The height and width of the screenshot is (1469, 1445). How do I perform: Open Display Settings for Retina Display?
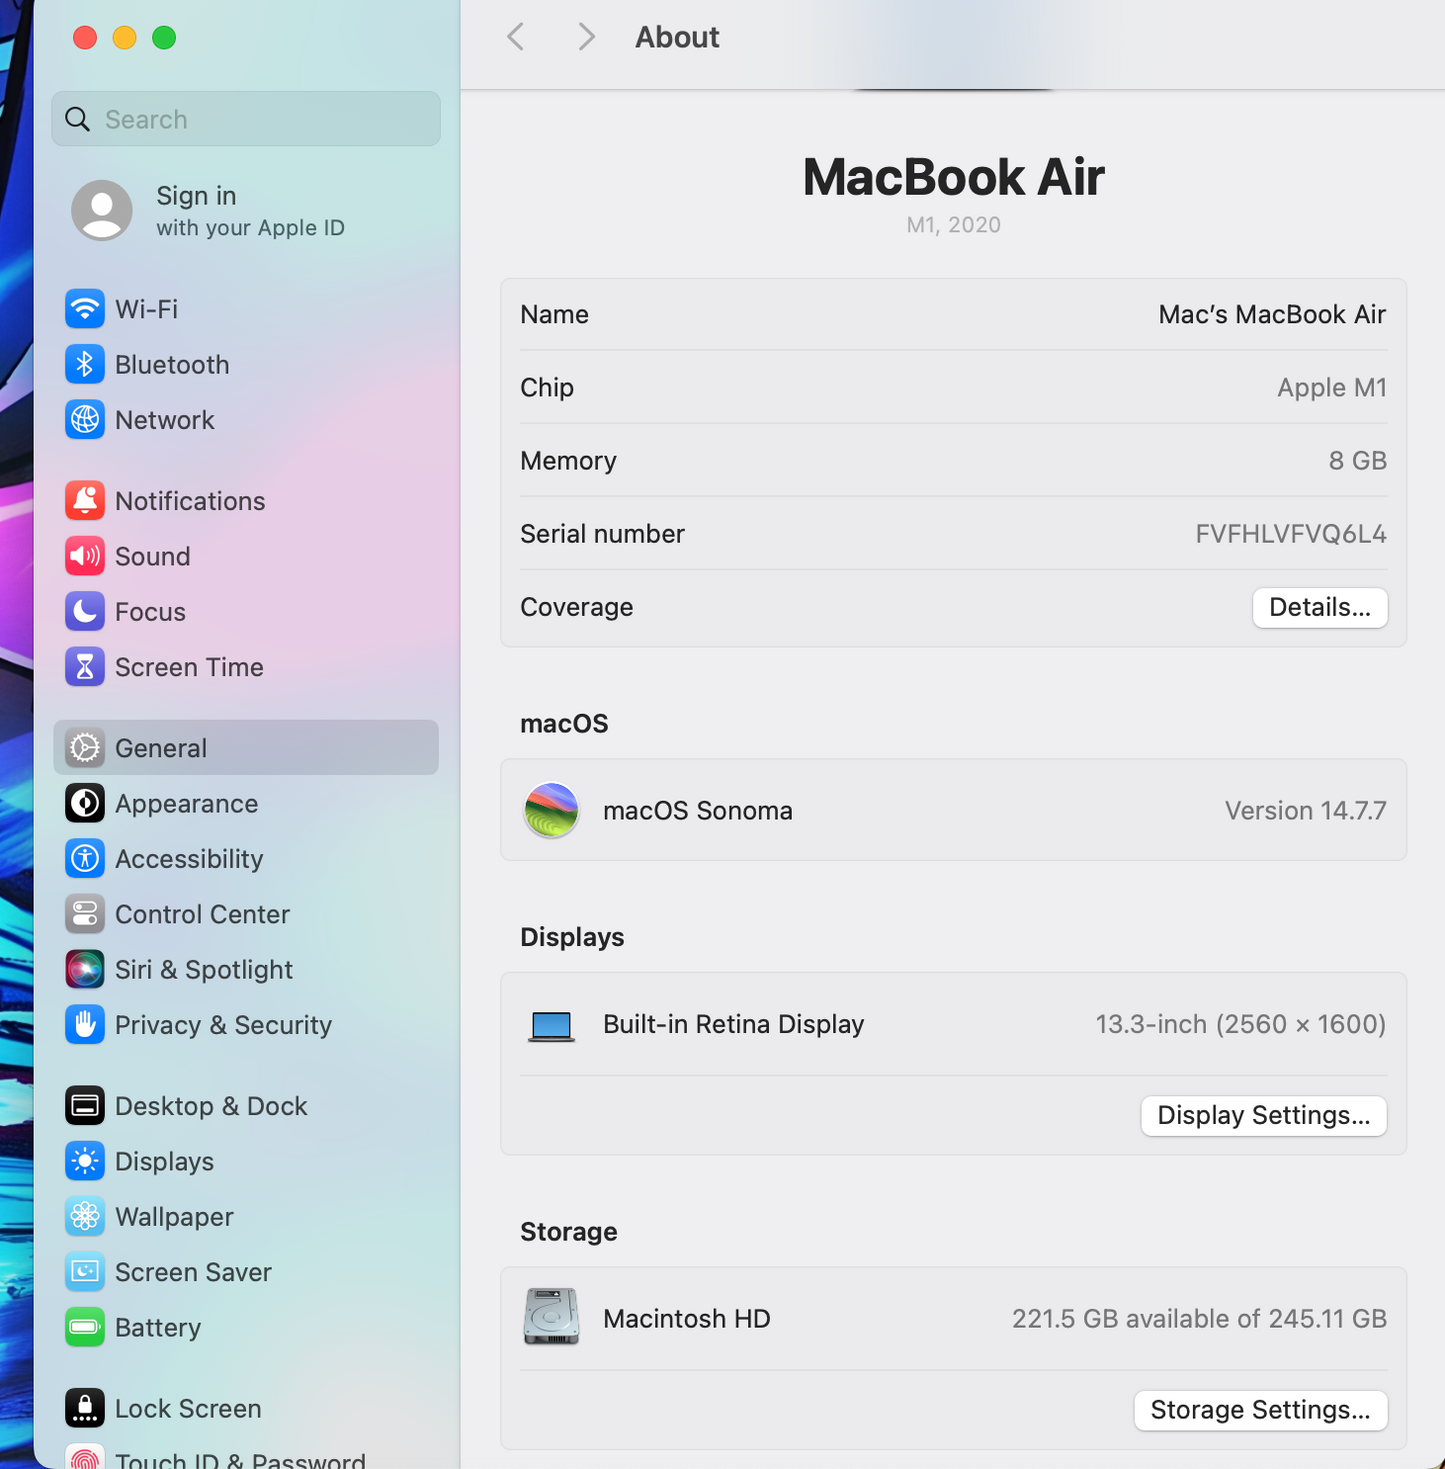[1263, 1115]
